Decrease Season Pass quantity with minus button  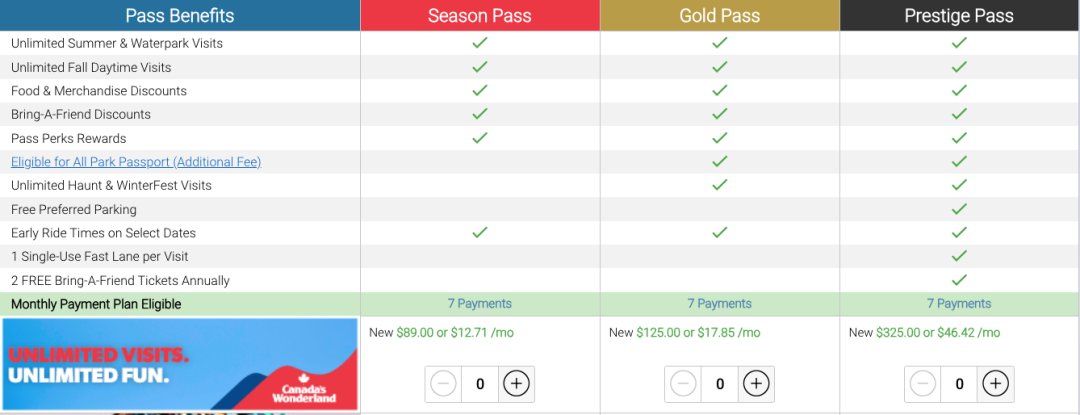pyautogui.click(x=443, y=384)
